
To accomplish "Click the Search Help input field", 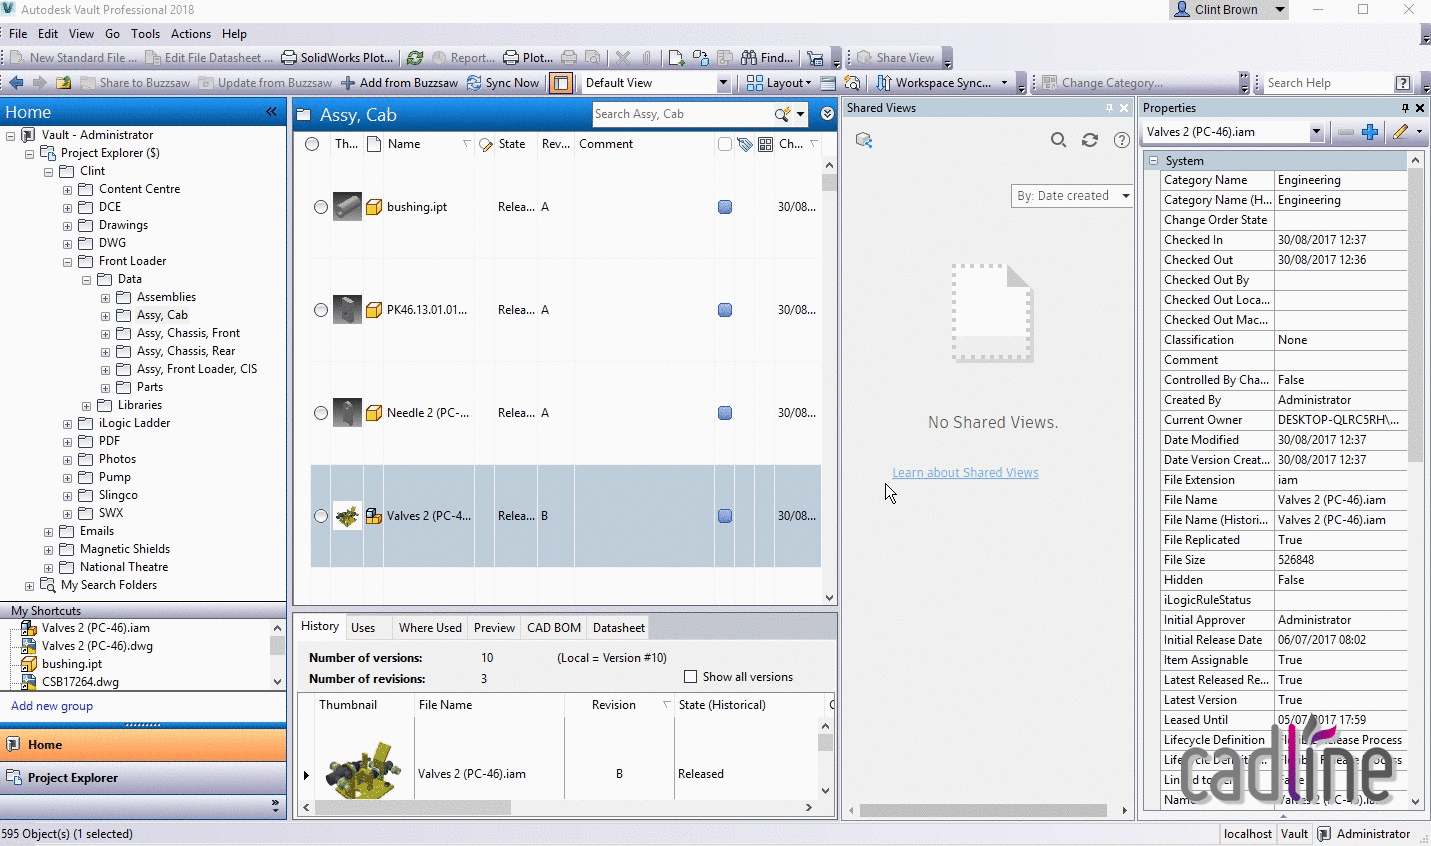I will (1328, 83).
